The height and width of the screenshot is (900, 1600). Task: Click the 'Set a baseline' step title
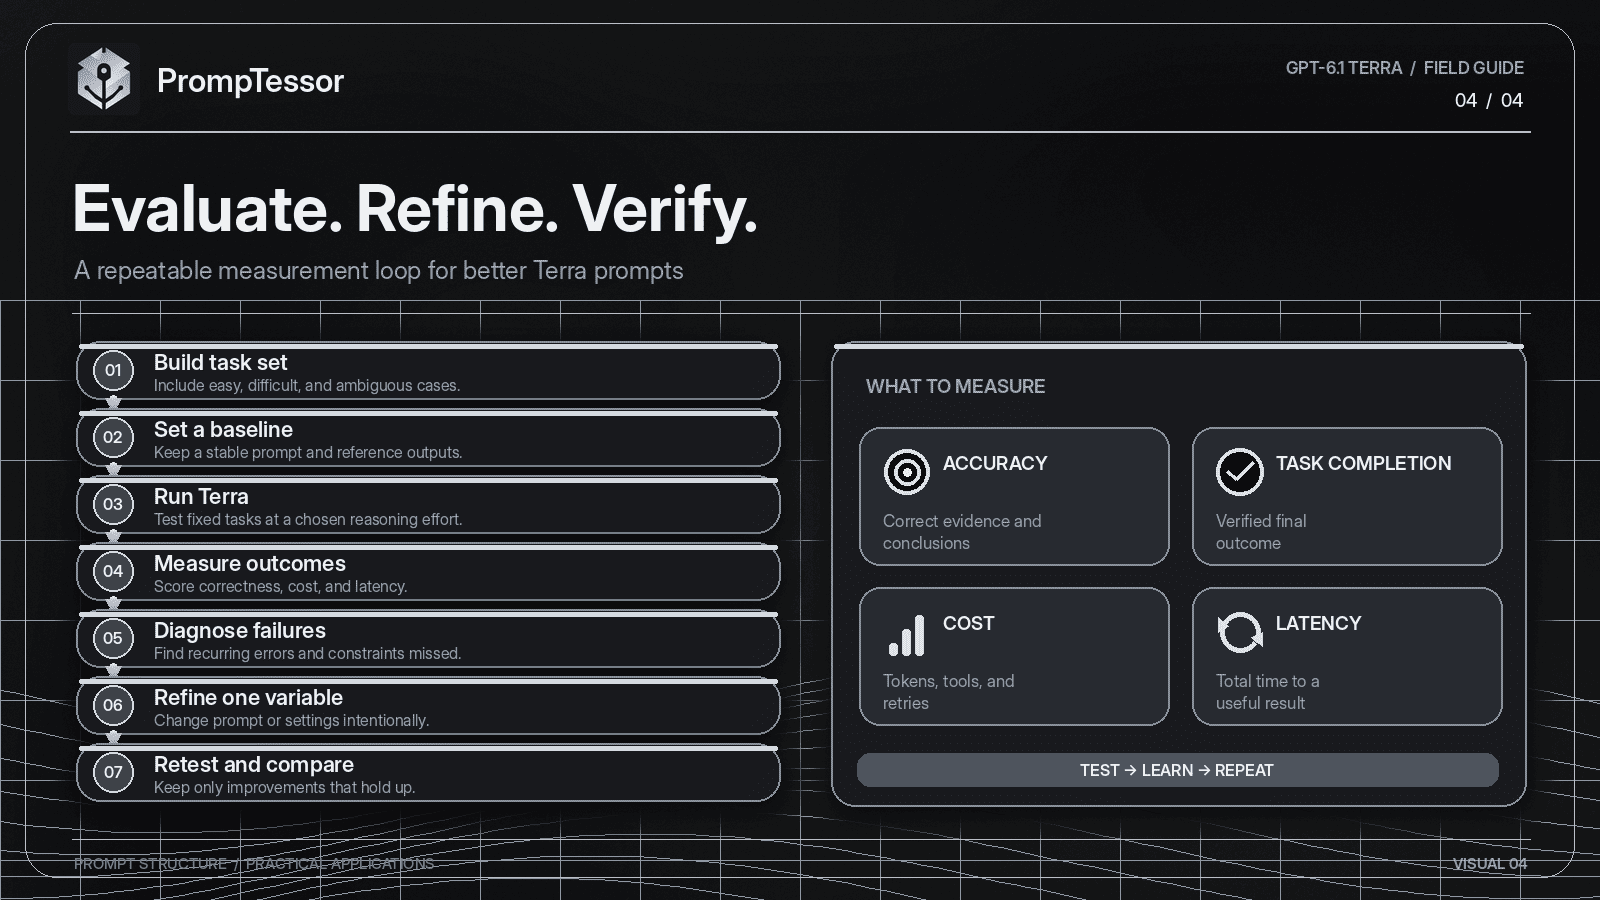223,429
